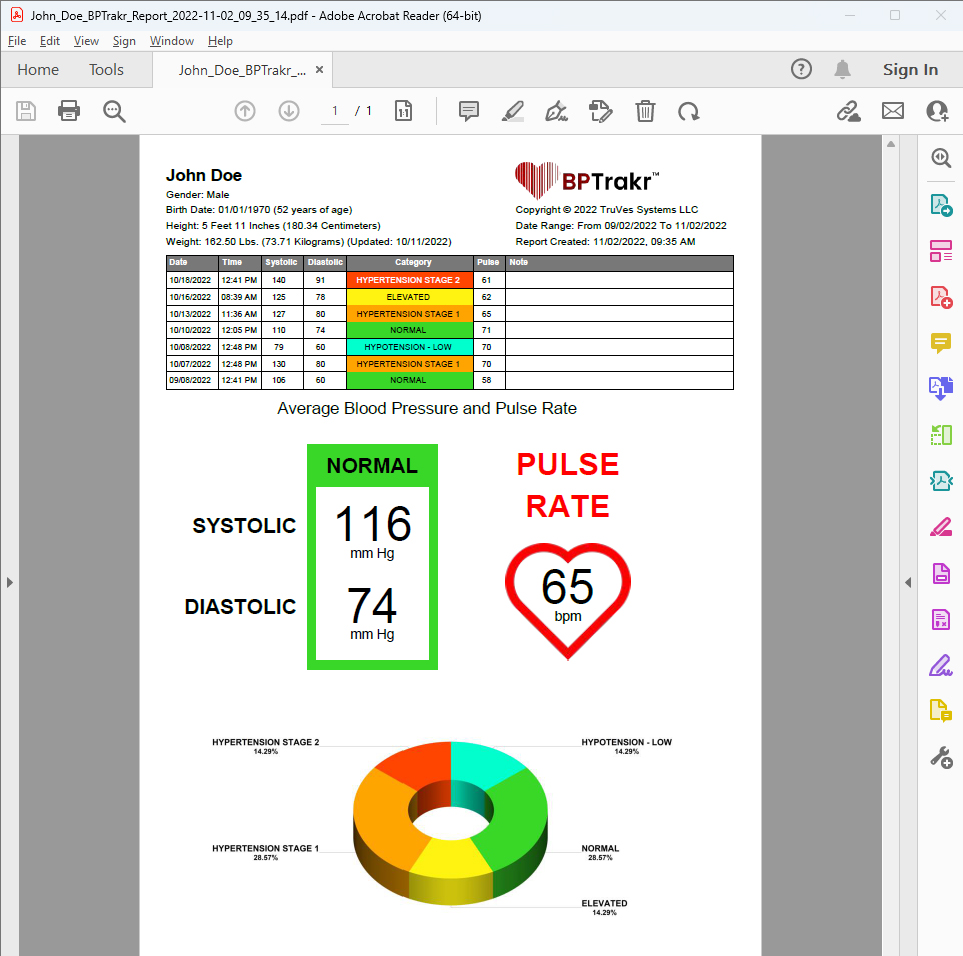Open the View menu
963x956 pixels.
(86, 41)
